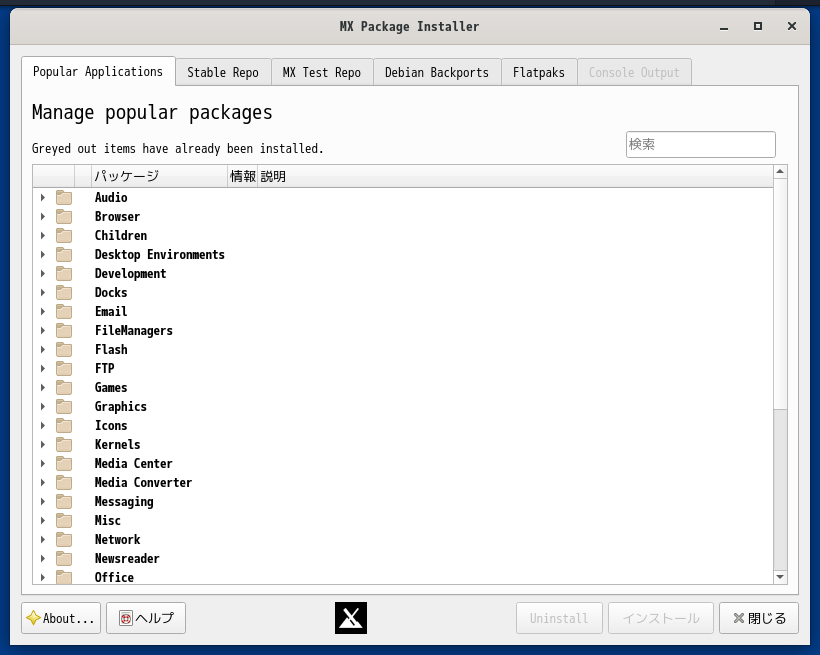Select the Graphics category label

pyautogui.click(x=120, y=406)
